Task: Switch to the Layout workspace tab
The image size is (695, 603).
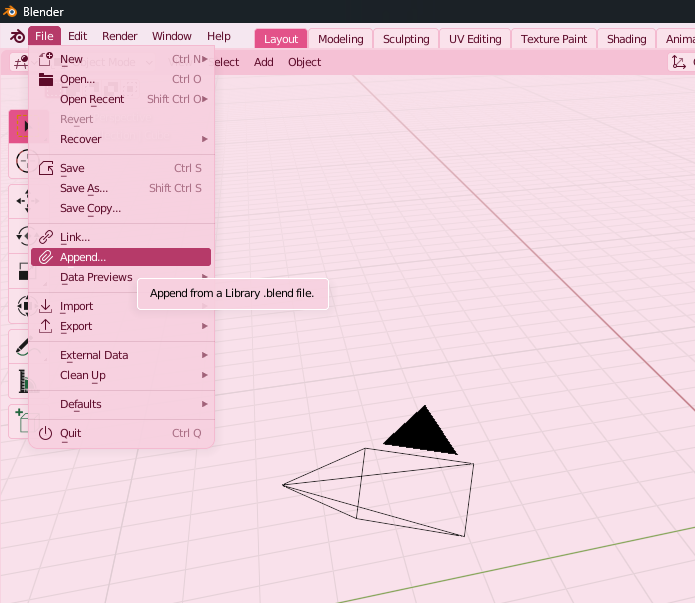Action: [x=281, y=39]
